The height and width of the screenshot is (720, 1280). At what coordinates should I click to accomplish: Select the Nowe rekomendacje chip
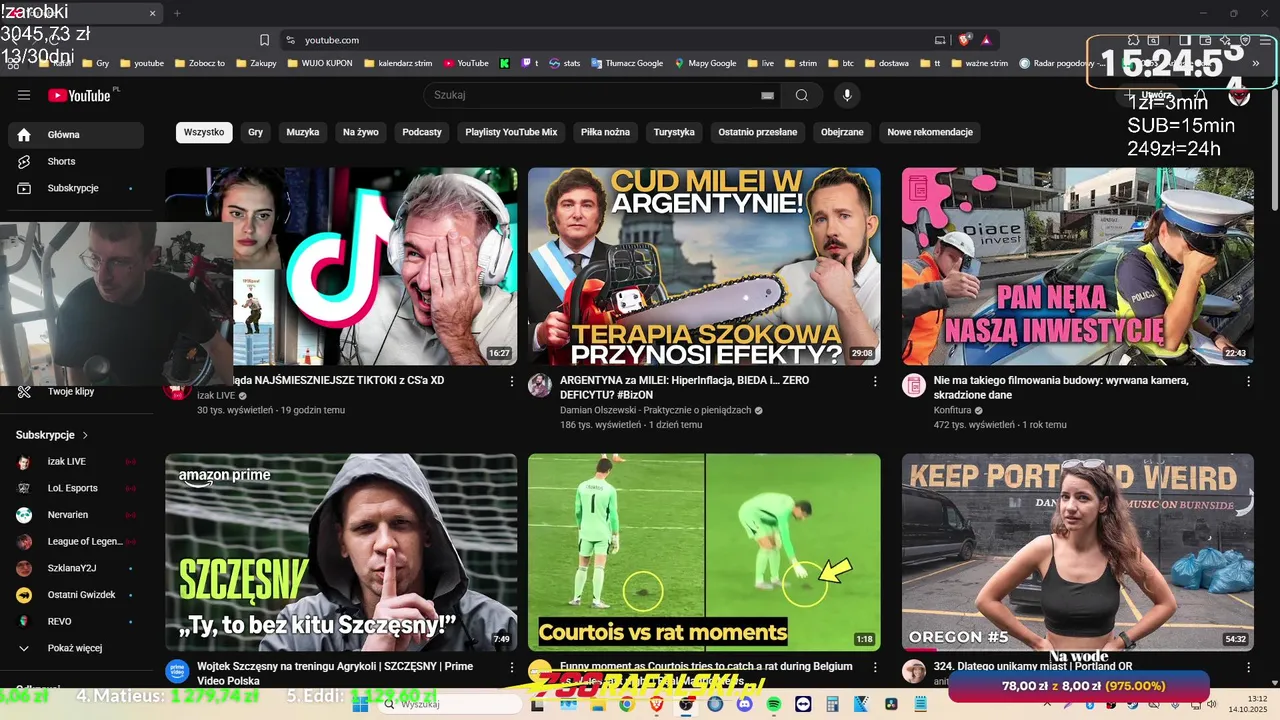click(930, 132)
